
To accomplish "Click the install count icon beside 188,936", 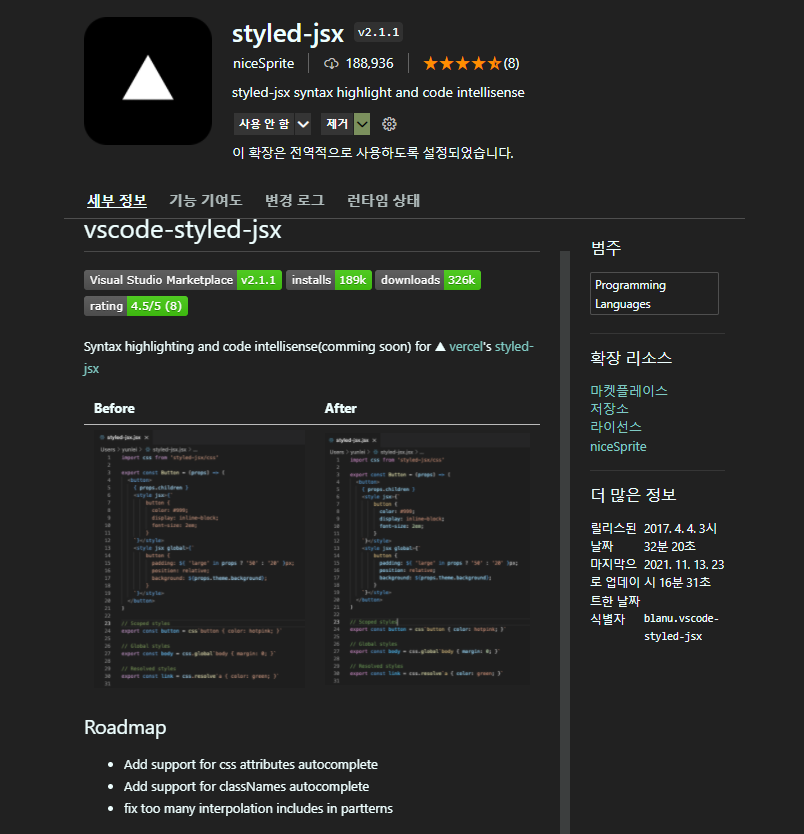I will click(x=331, y=63).
